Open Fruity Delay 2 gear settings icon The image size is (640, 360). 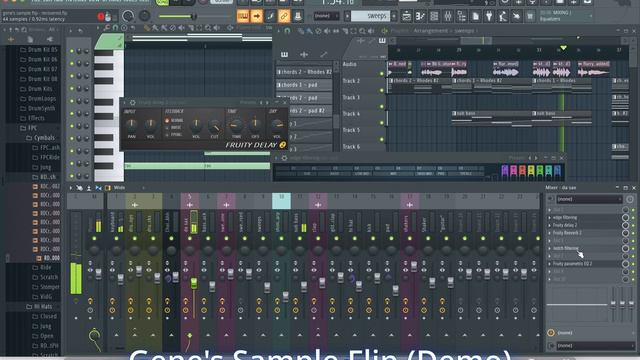pos(132,102)
